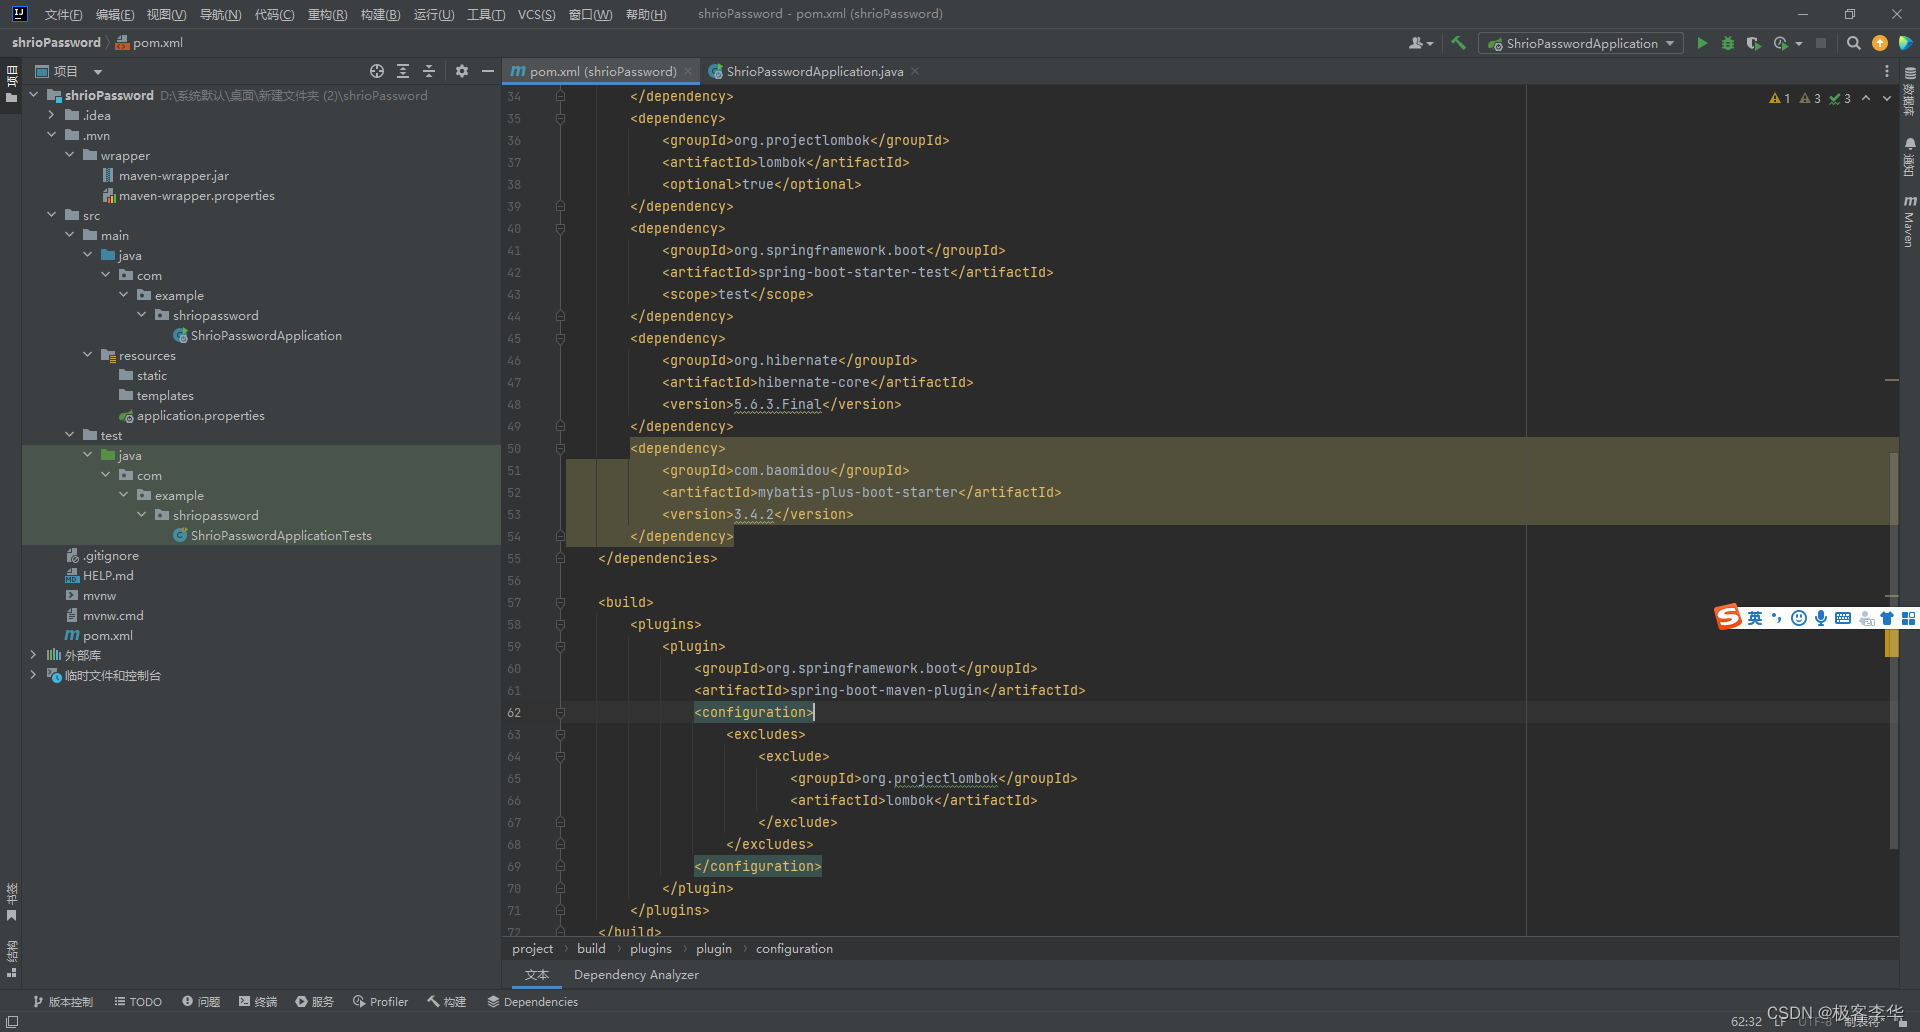Expand the 外部库 node
Screen dimensions: 1920x1032
coord(33,655)
